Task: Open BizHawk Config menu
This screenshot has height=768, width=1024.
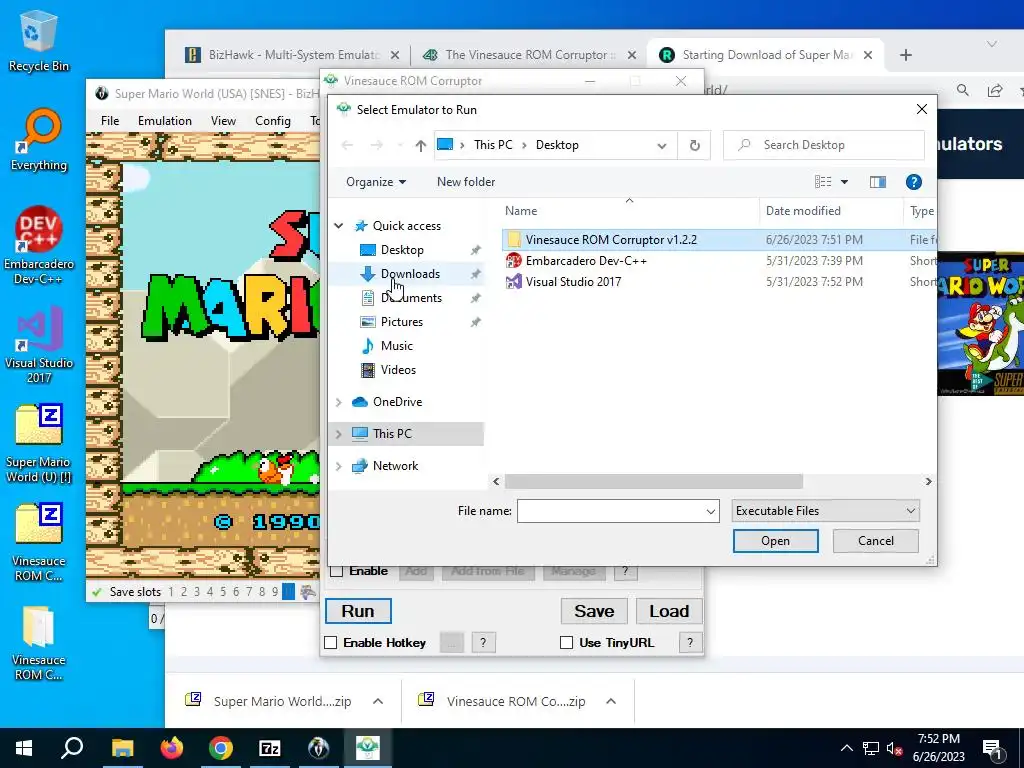Action: click(272, 121)
